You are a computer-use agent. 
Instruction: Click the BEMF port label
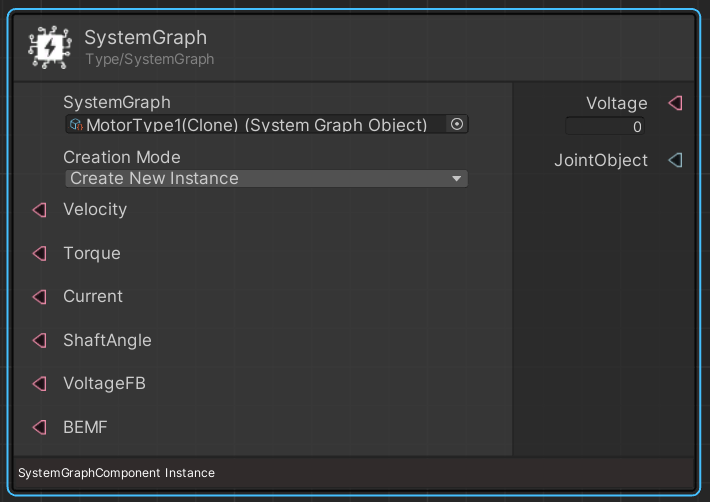85,427
